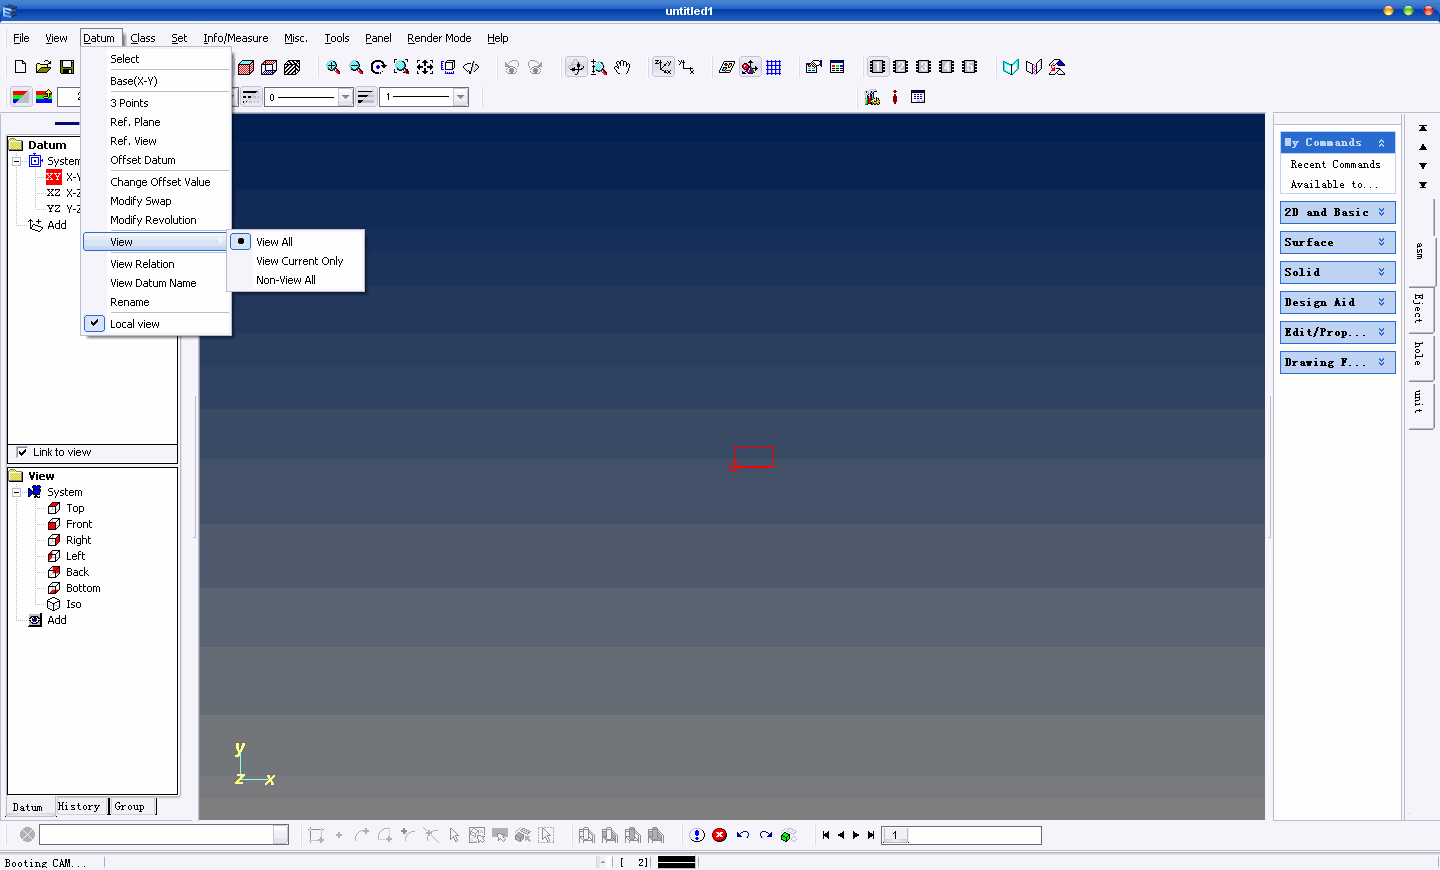1440x870 pixels.
Task: Expand the Design Aid command group
Action: point(1337,302)
